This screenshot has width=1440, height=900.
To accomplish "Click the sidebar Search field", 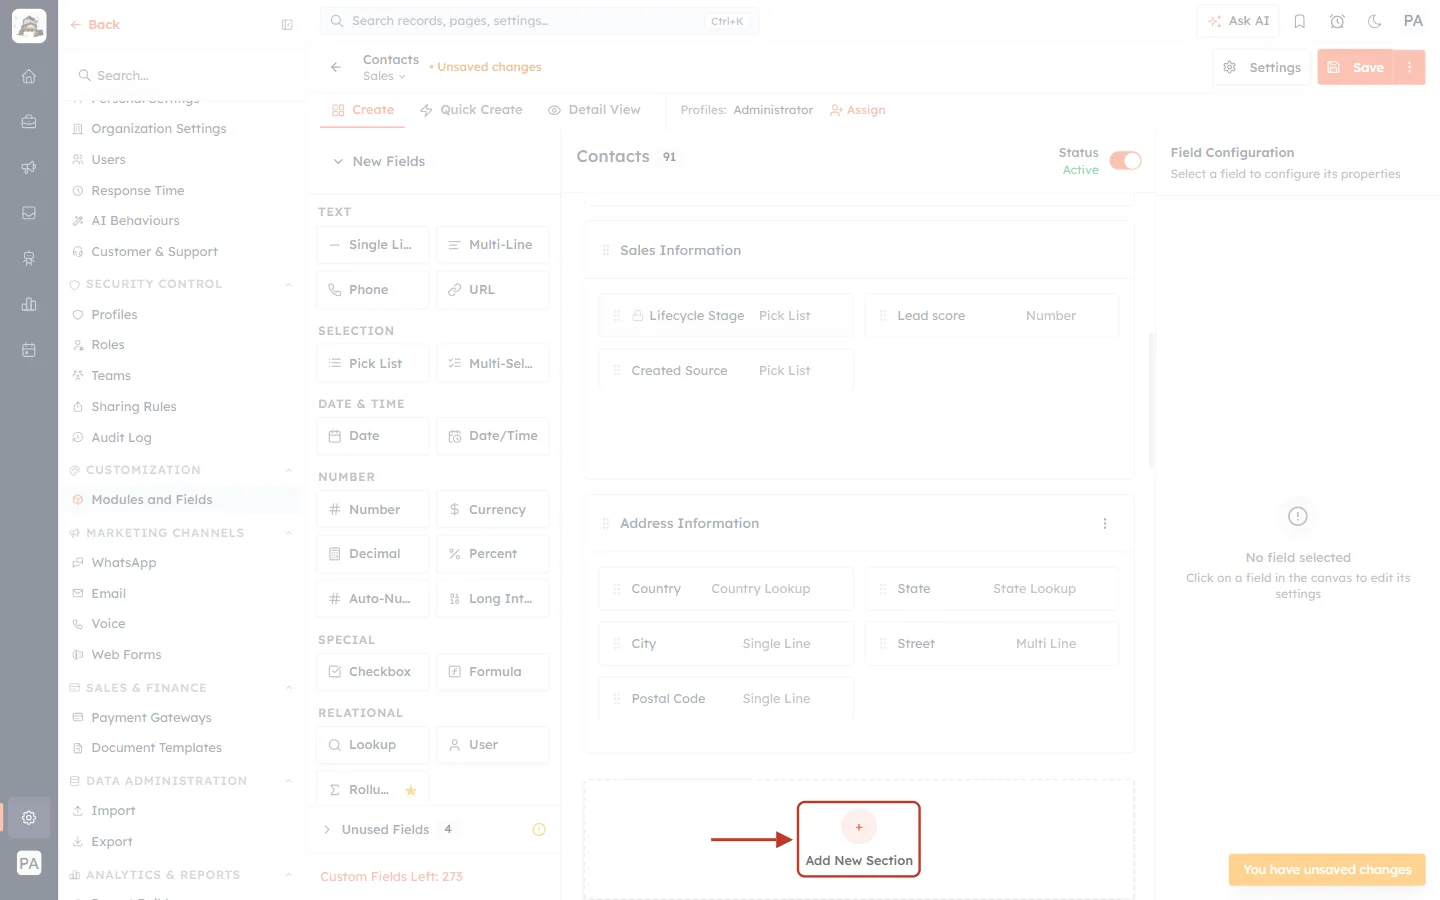I will pos(183,75).
